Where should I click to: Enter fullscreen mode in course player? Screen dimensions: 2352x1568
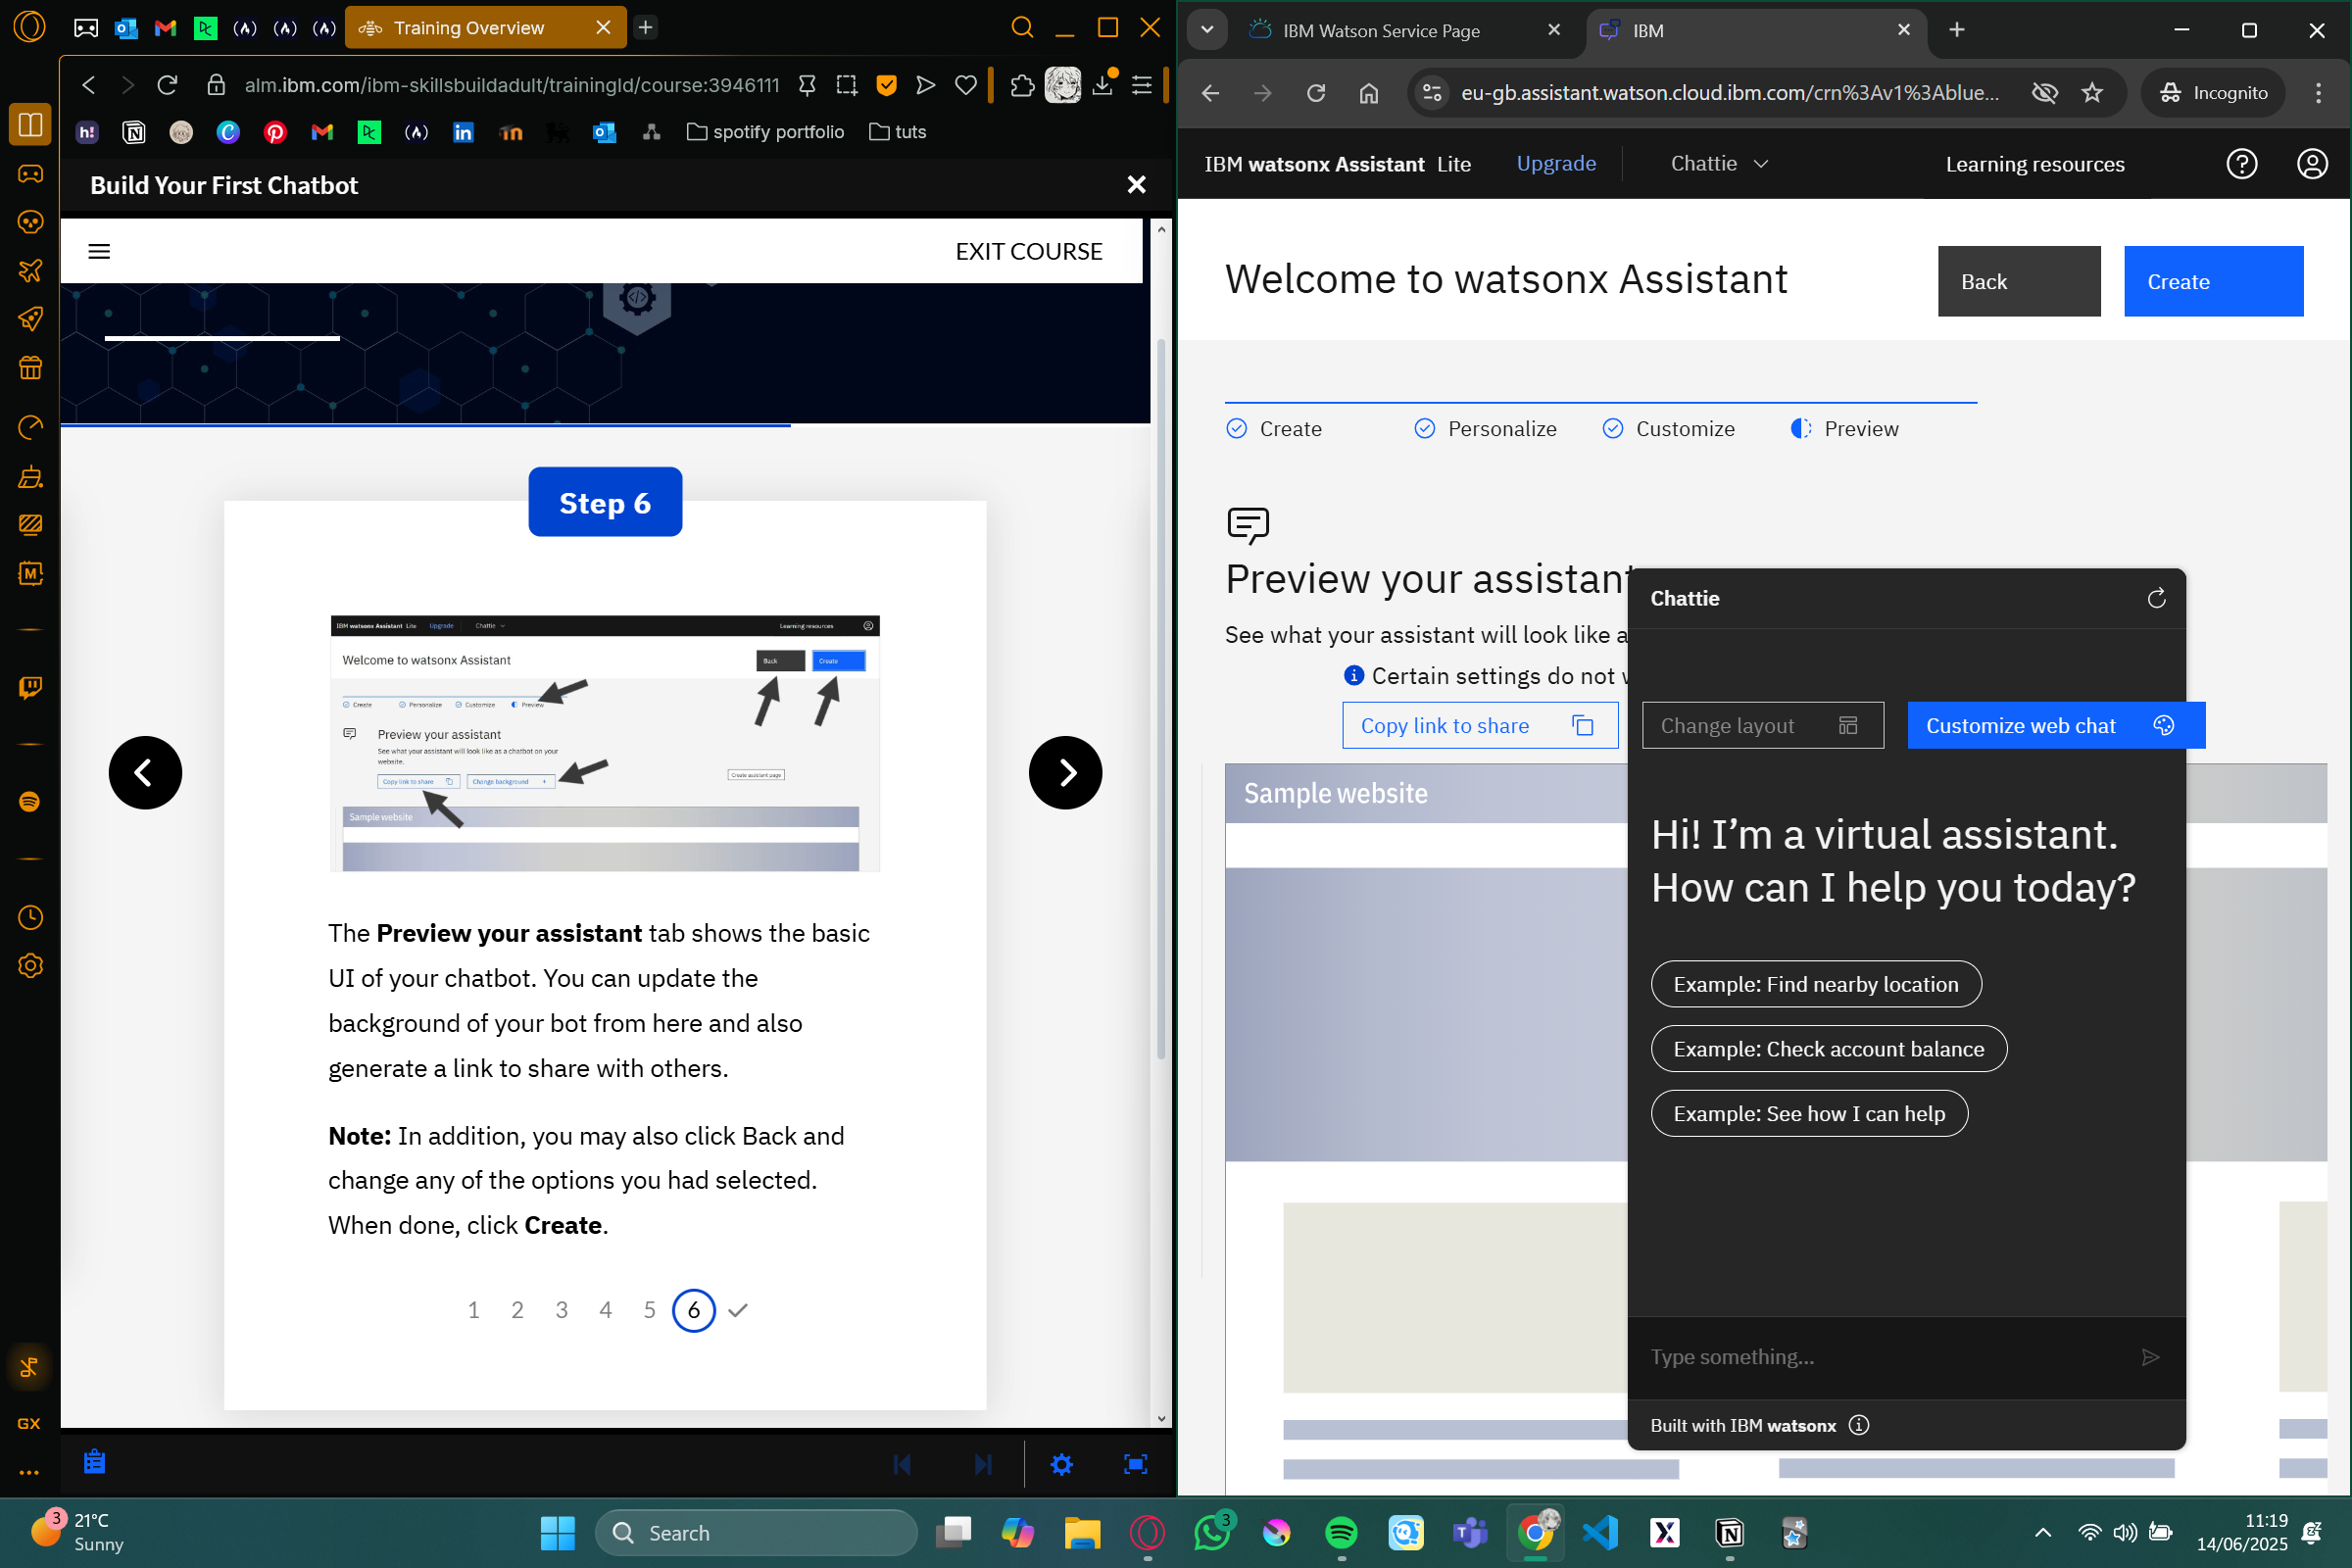coord(1135,1464)
